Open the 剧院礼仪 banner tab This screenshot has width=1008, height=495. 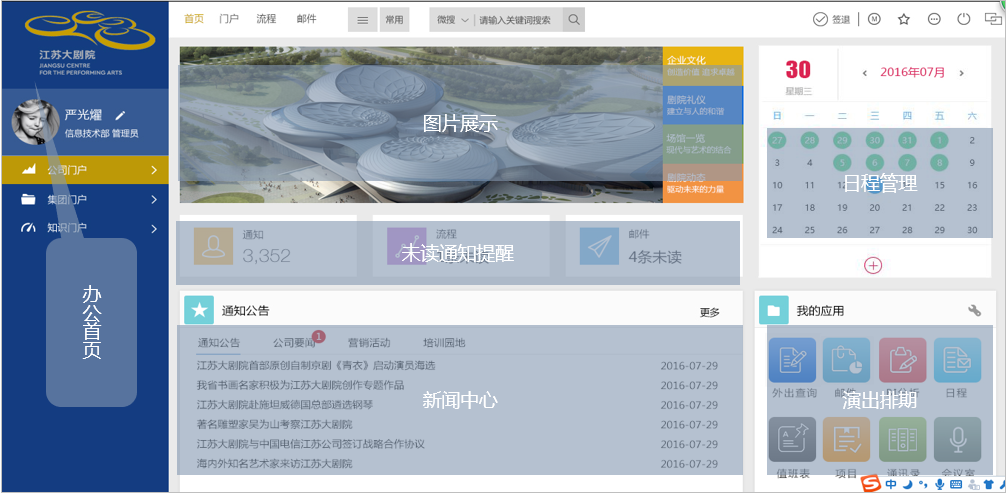pyautogui.click(x=703, y=105)
